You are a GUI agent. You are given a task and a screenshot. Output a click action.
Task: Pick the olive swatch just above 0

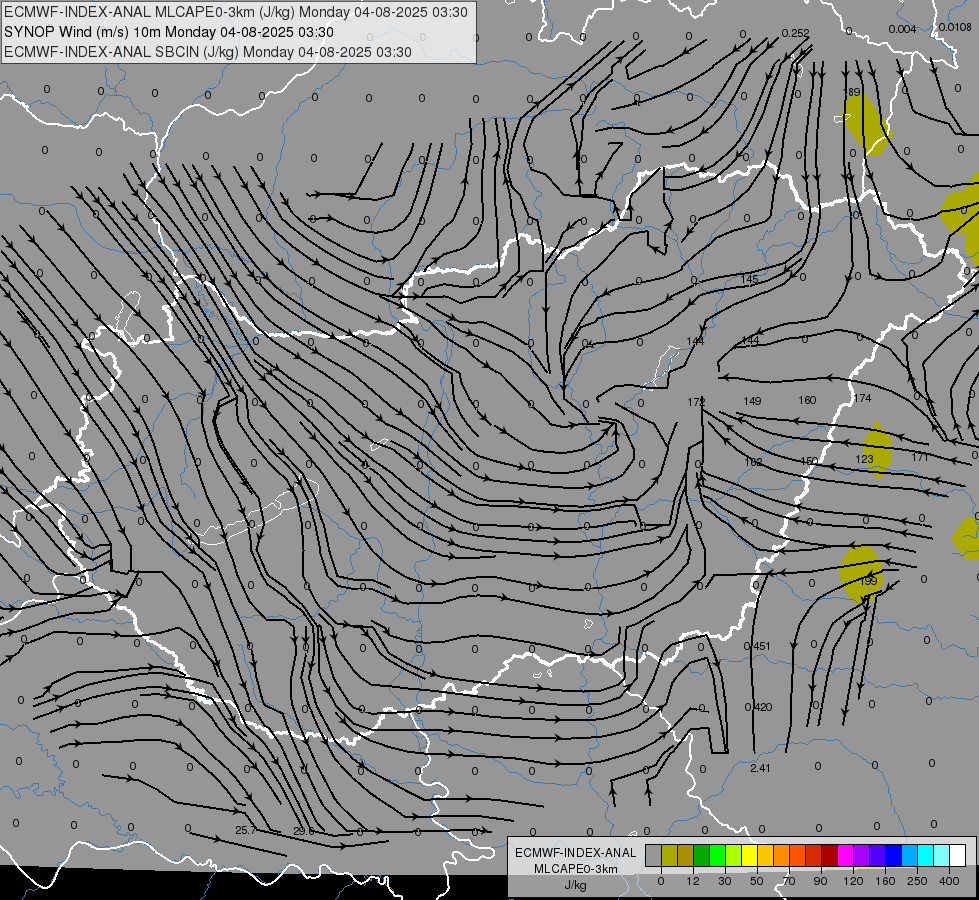(x=669, y=856)
